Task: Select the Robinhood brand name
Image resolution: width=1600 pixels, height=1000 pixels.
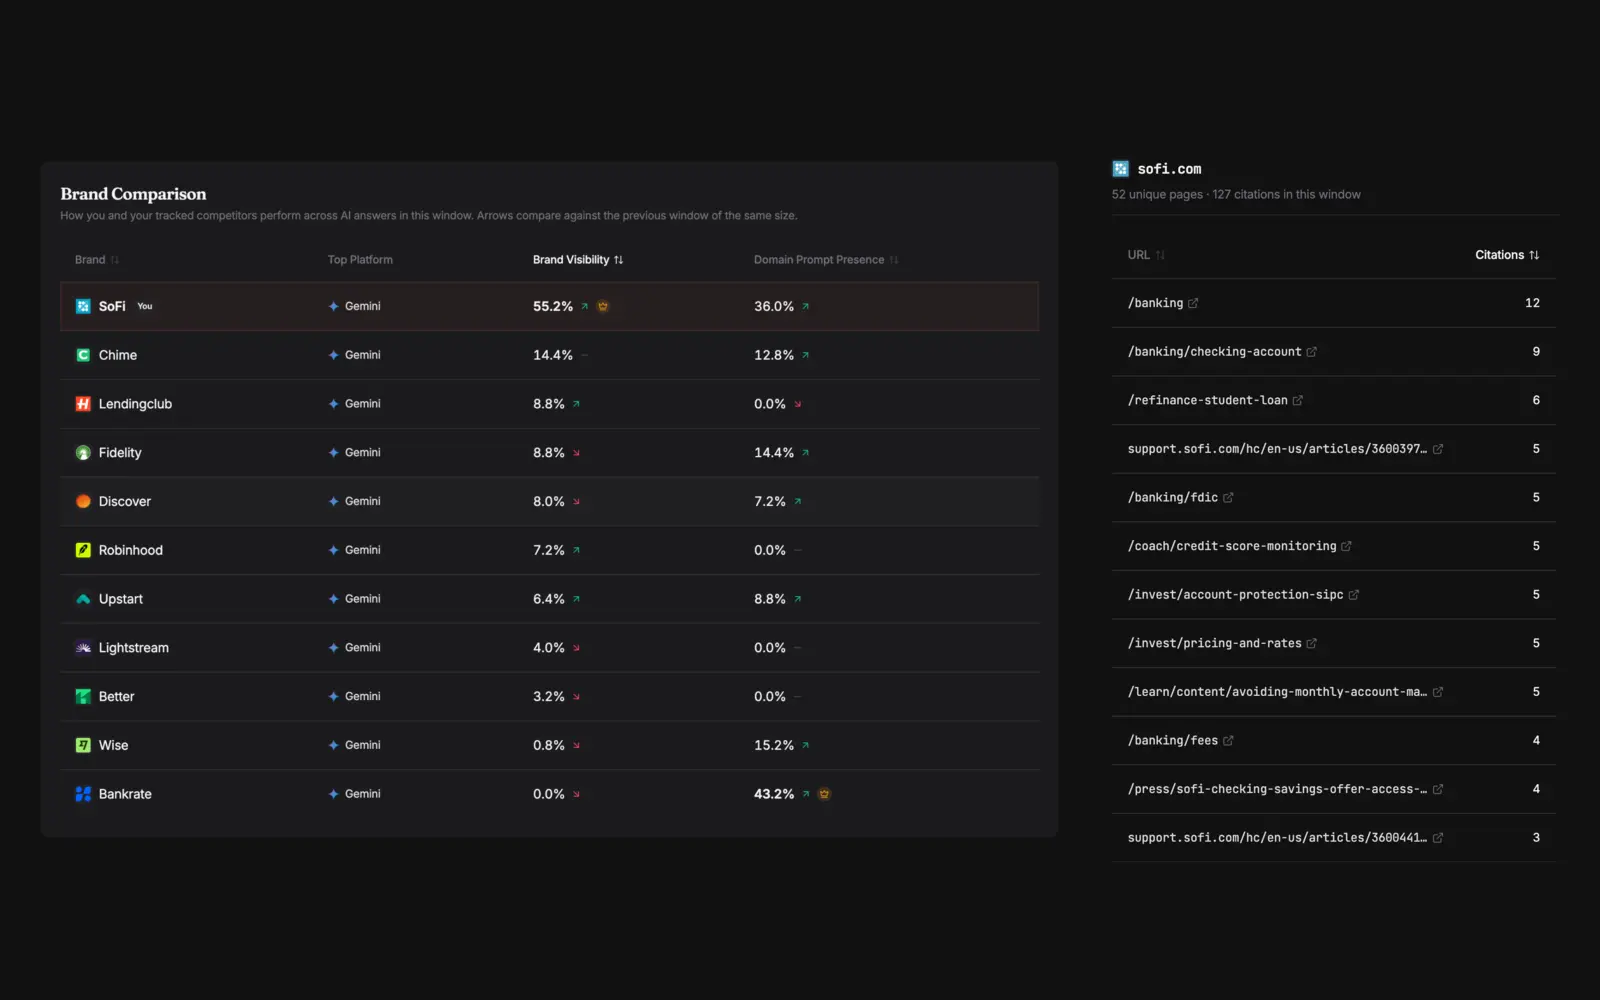Action: click(131, 550)
